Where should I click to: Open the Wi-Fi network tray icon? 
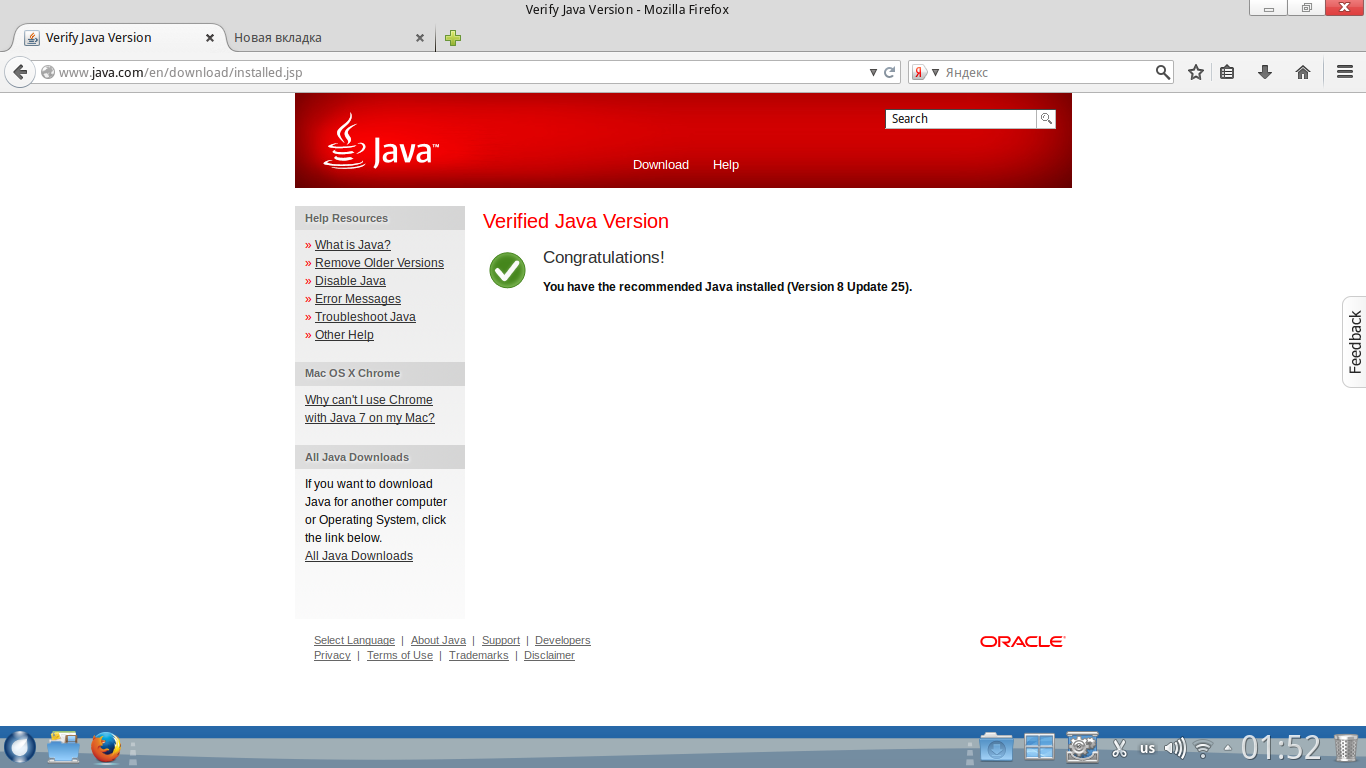tap(1203, 748)
